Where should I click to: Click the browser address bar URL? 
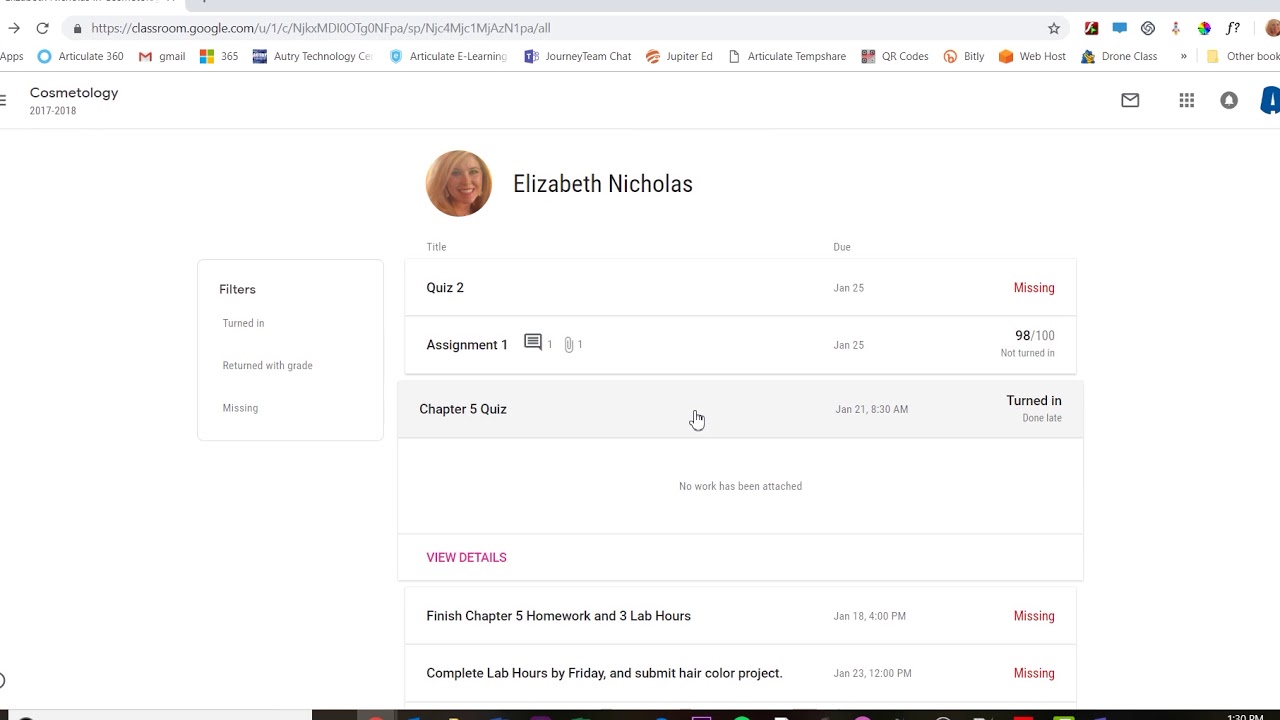pos(320,28)
